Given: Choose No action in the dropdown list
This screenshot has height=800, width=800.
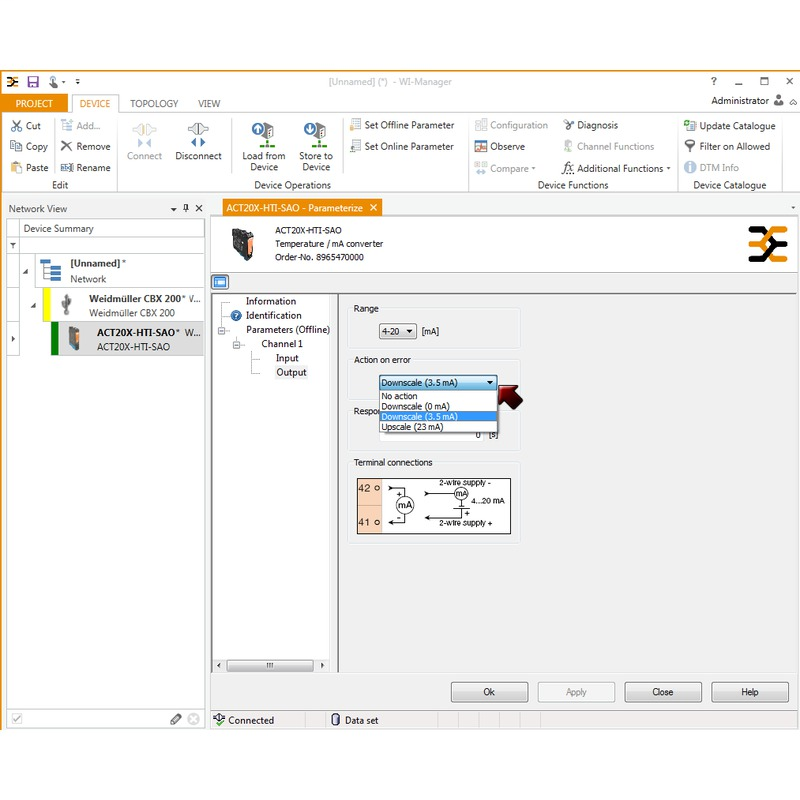Looking at the screenshot, I should [438, 396].
